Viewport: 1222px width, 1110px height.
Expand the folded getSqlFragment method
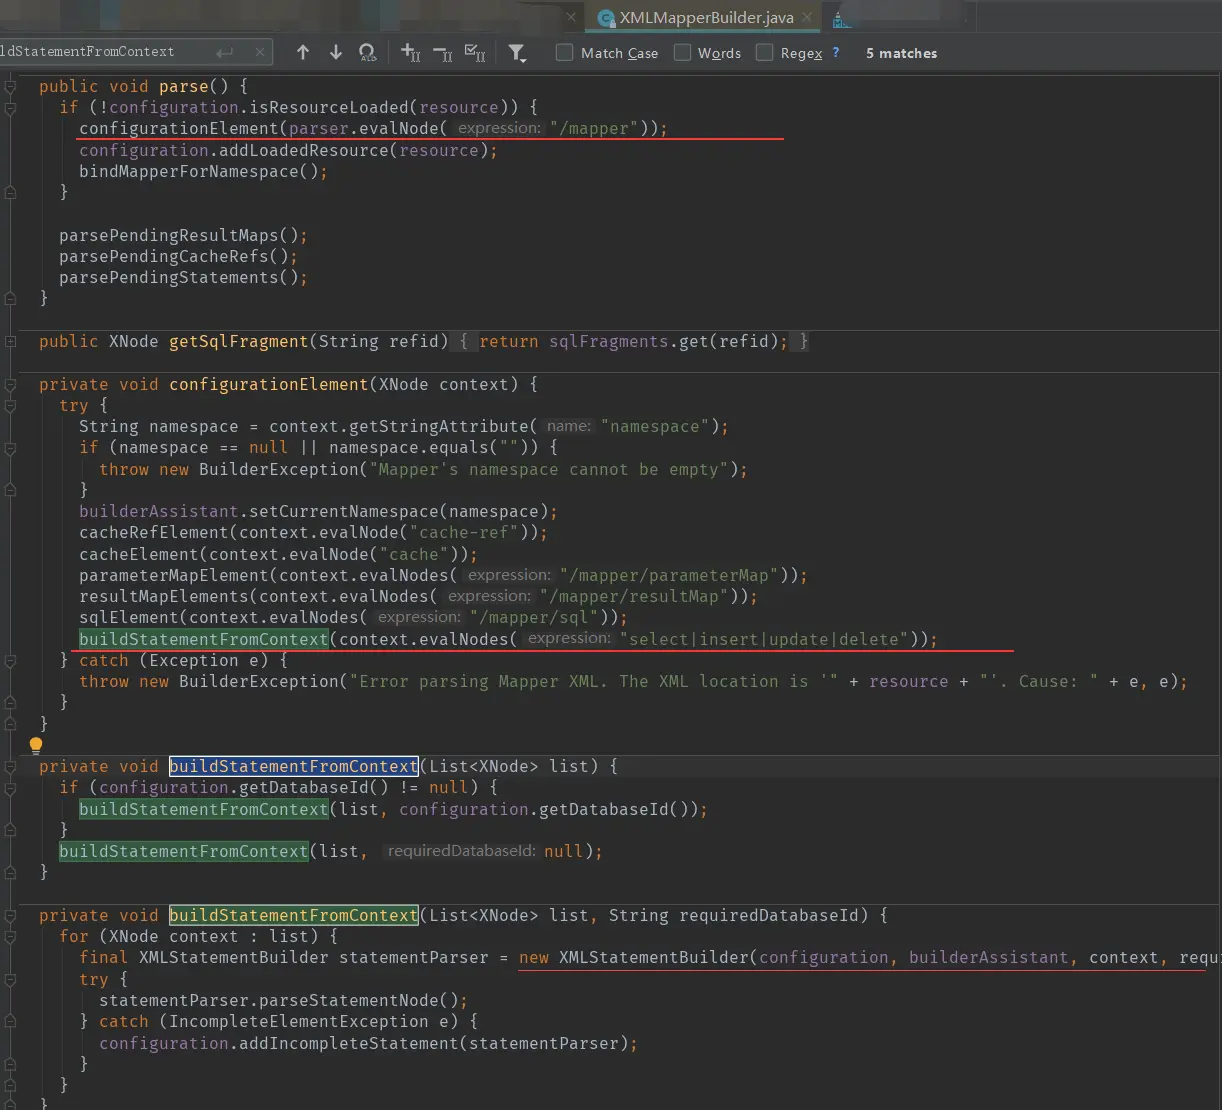click(10, 342)
